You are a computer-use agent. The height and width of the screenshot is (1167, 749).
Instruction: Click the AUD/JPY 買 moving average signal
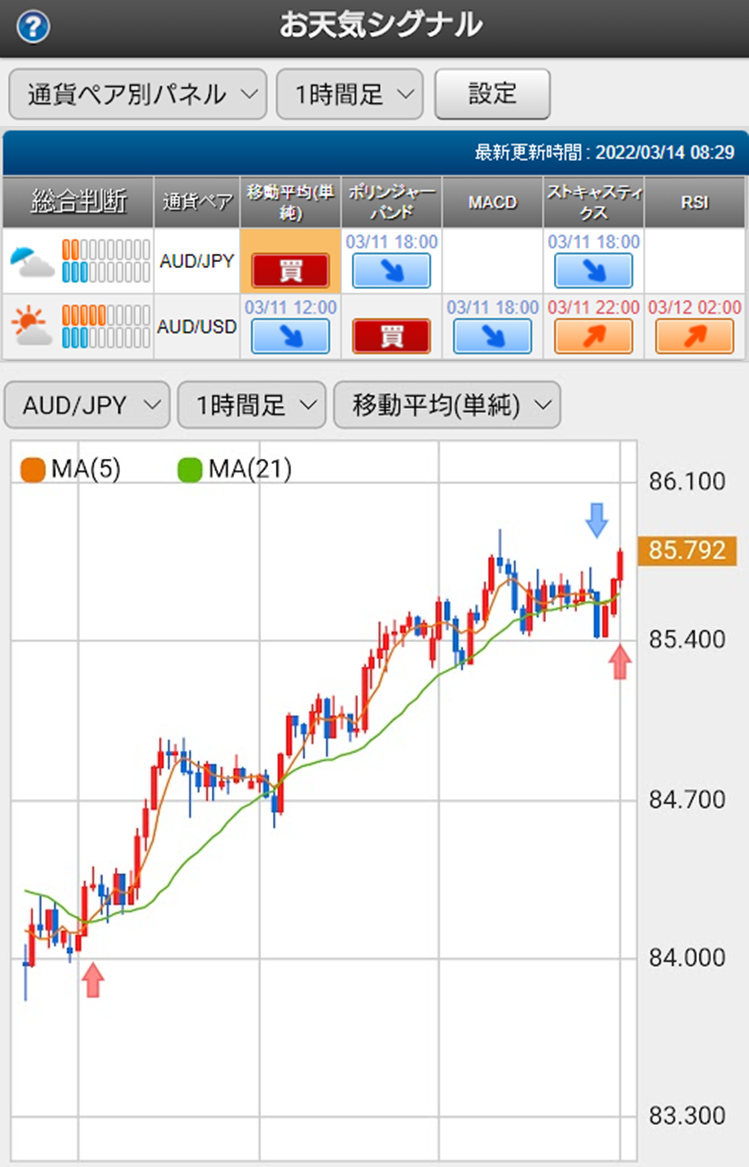290,271
